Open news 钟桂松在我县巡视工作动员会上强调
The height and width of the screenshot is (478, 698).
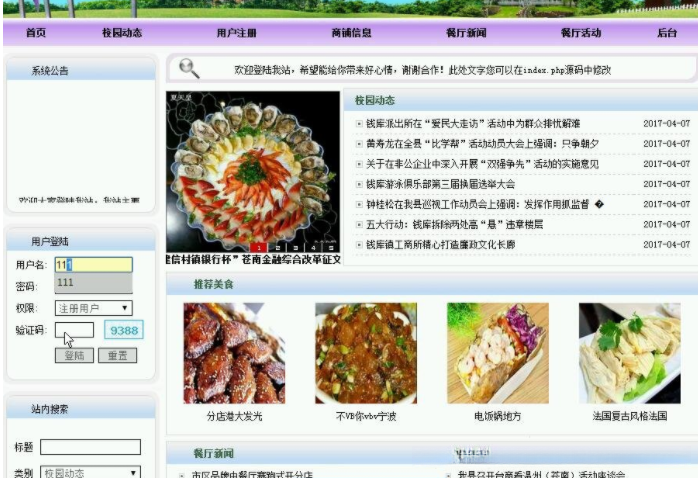click(x=484, y=204)
